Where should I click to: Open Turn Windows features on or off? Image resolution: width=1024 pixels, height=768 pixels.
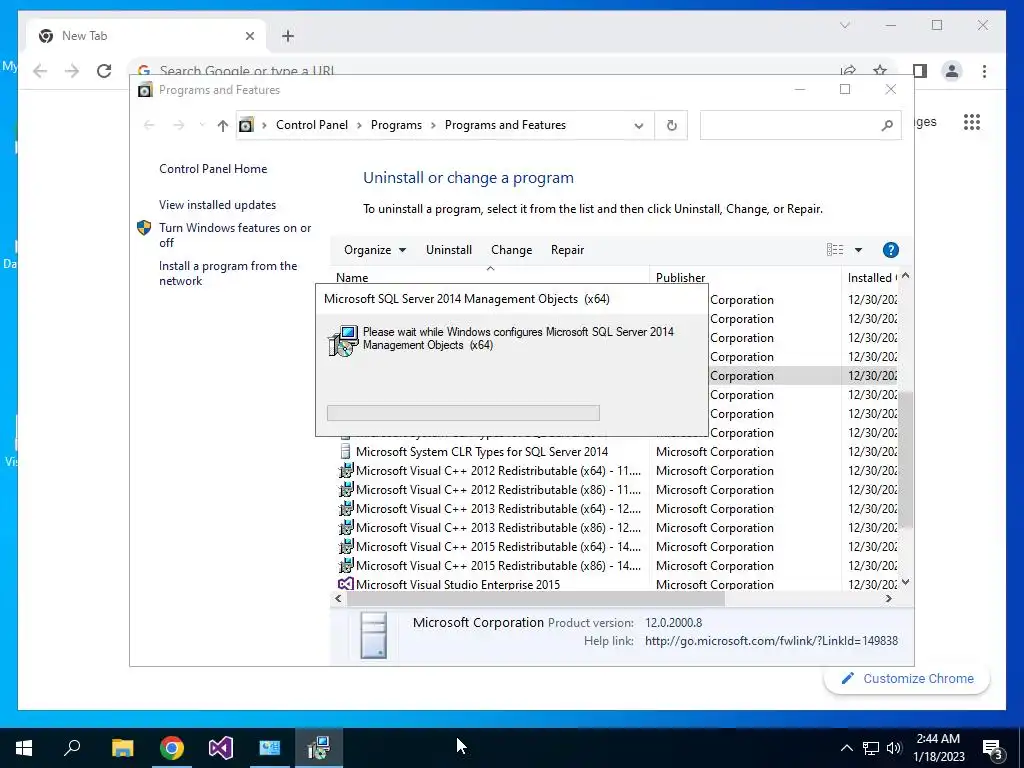coord(235,235)
